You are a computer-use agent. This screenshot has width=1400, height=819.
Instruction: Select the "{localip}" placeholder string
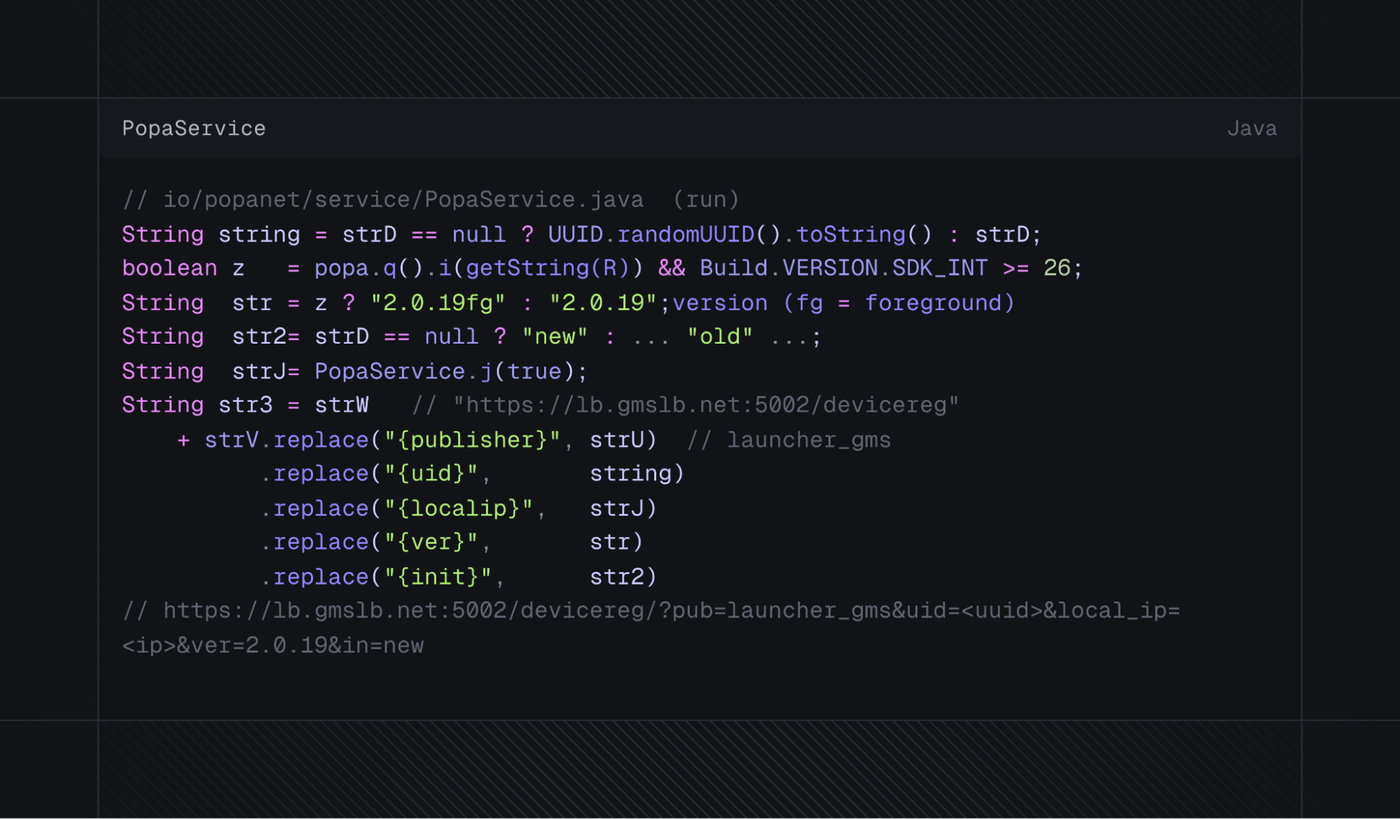coord(459,509)
